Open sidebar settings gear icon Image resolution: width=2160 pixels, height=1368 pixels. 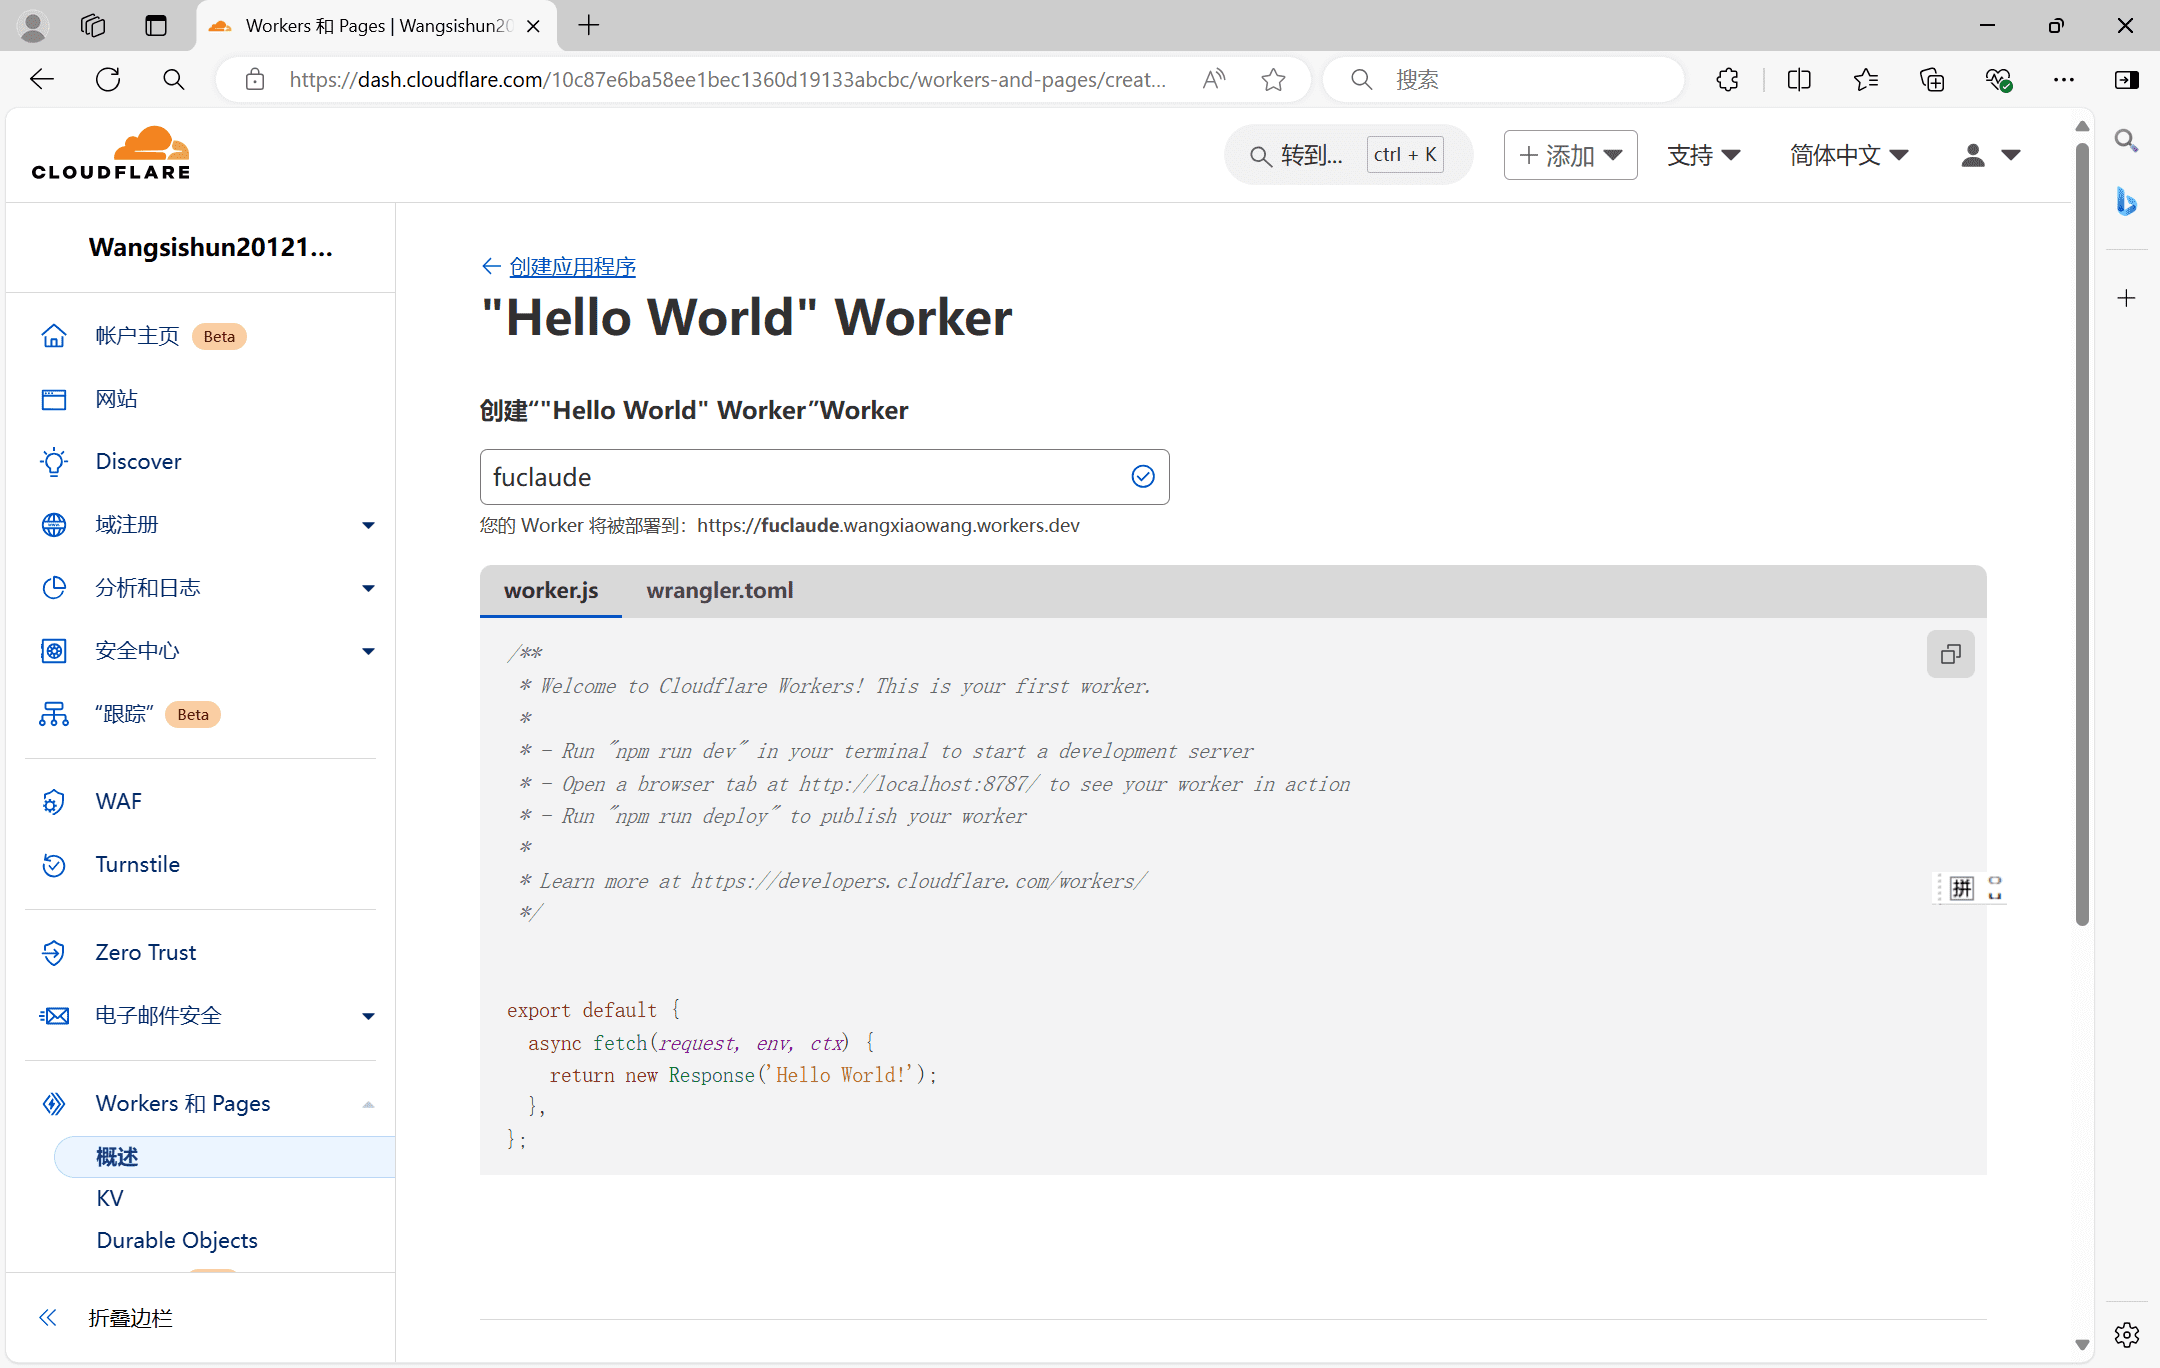2127,1334
